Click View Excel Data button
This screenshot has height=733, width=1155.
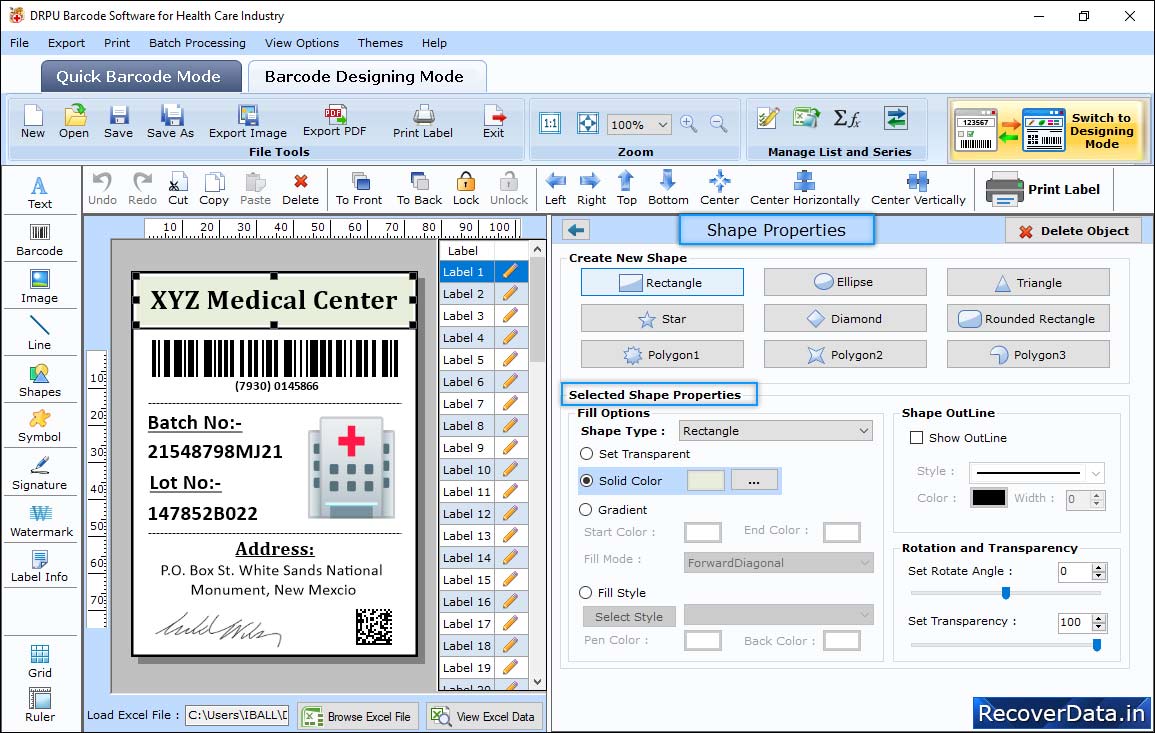point(483,716)
